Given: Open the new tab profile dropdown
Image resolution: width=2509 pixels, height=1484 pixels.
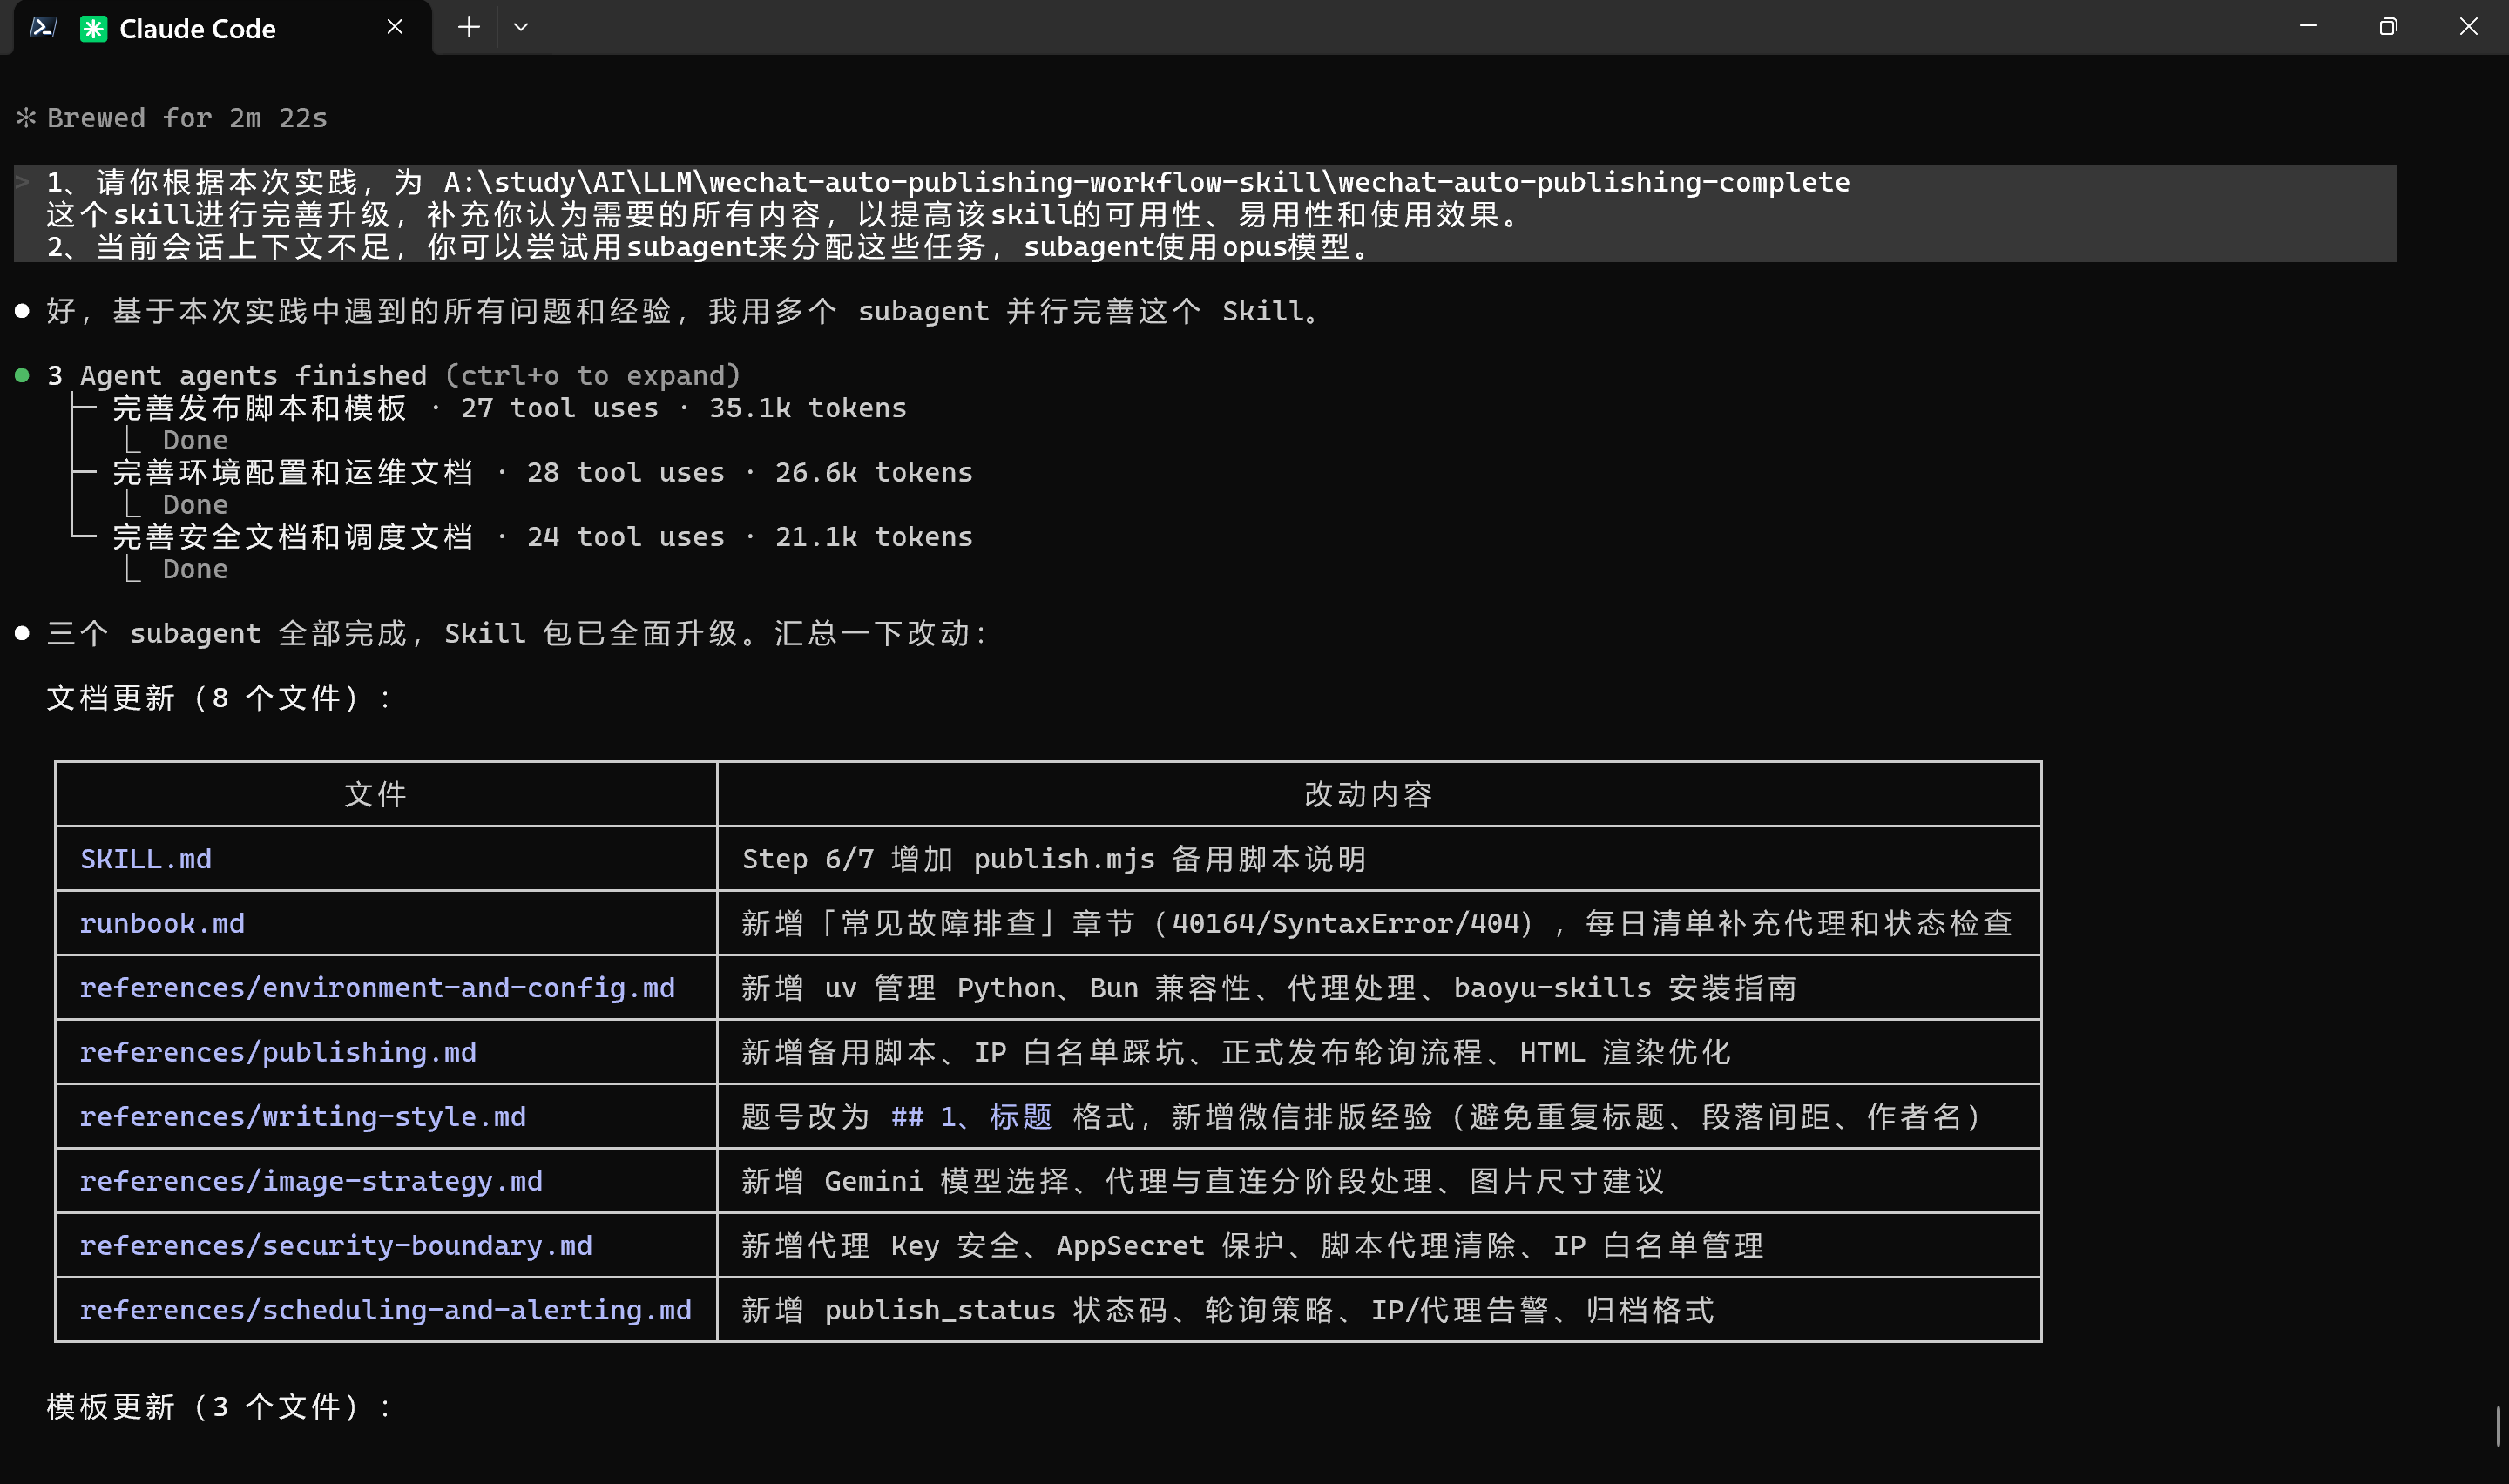Looking at the screenshot, I should (x=521, y=27).
